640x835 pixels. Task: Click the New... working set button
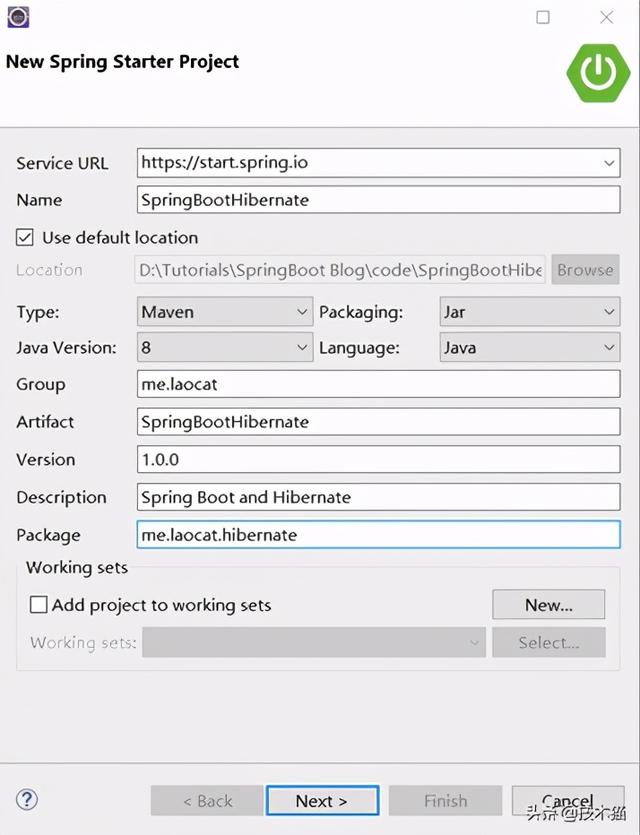(548, 604)
